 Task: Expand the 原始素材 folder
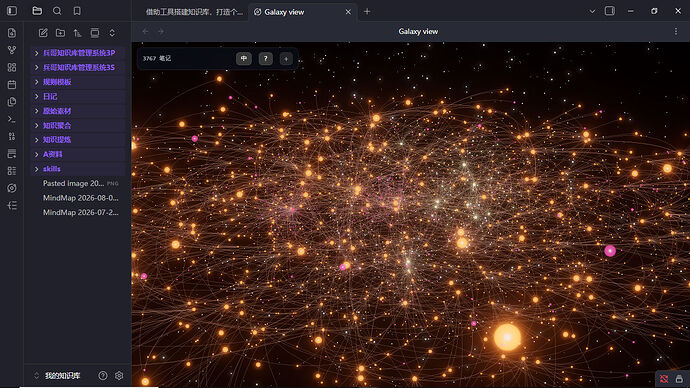(77, 111)
